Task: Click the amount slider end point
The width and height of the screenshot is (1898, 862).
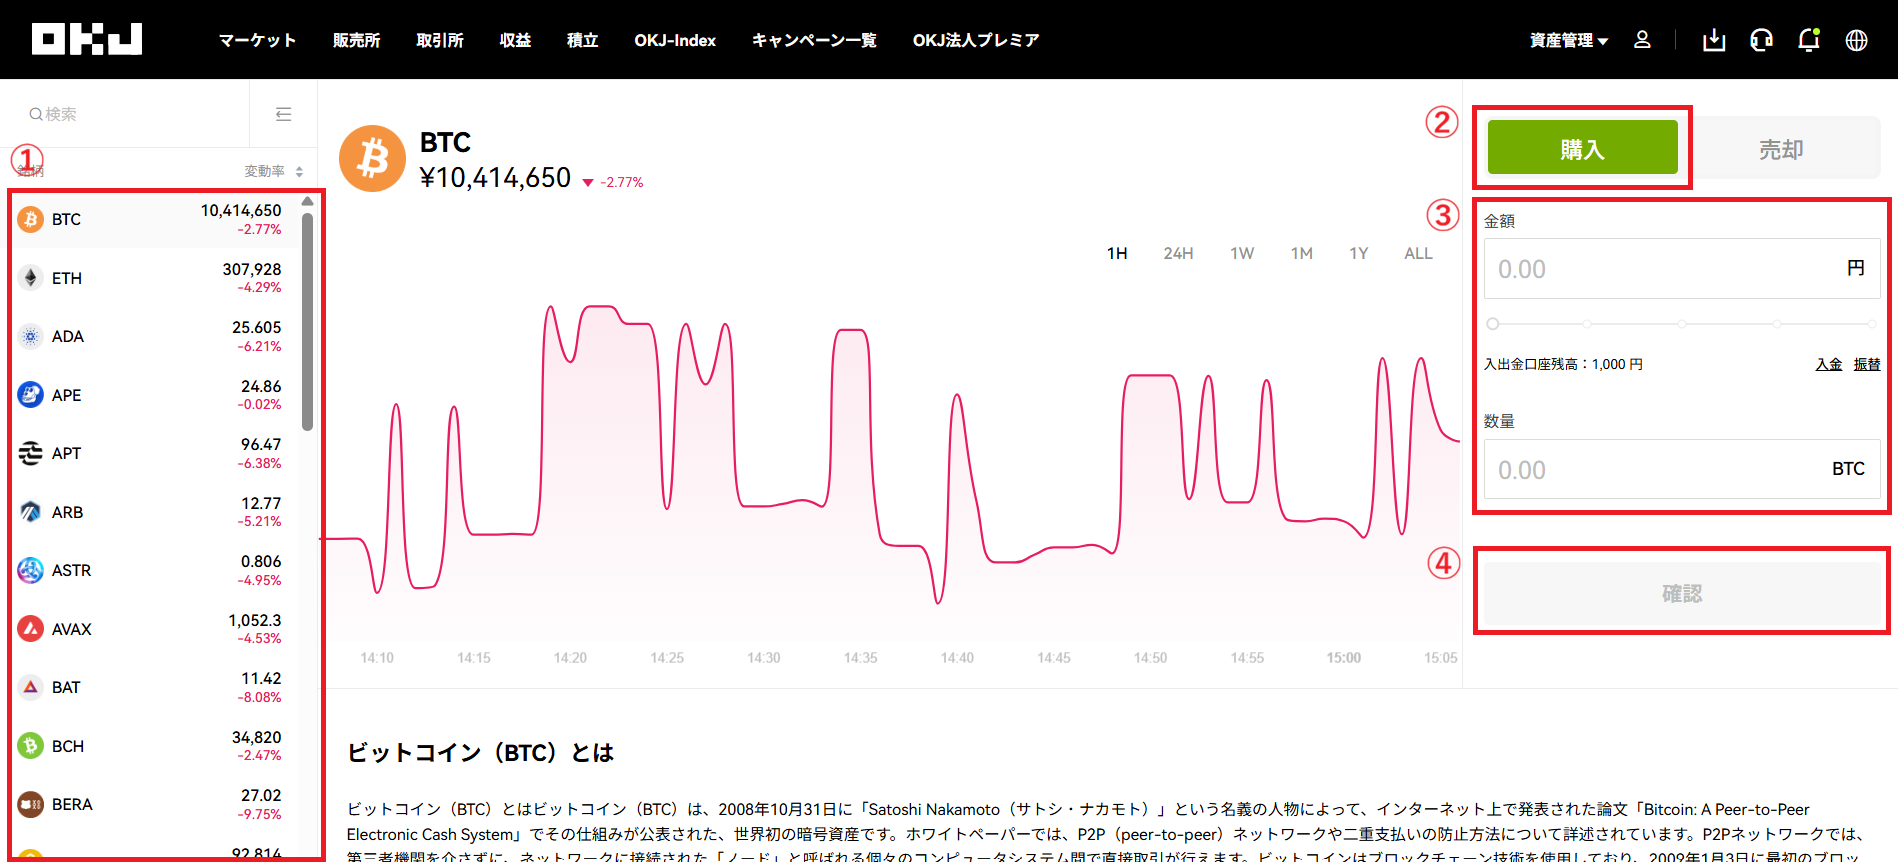Action: (x=1871, y=324)
